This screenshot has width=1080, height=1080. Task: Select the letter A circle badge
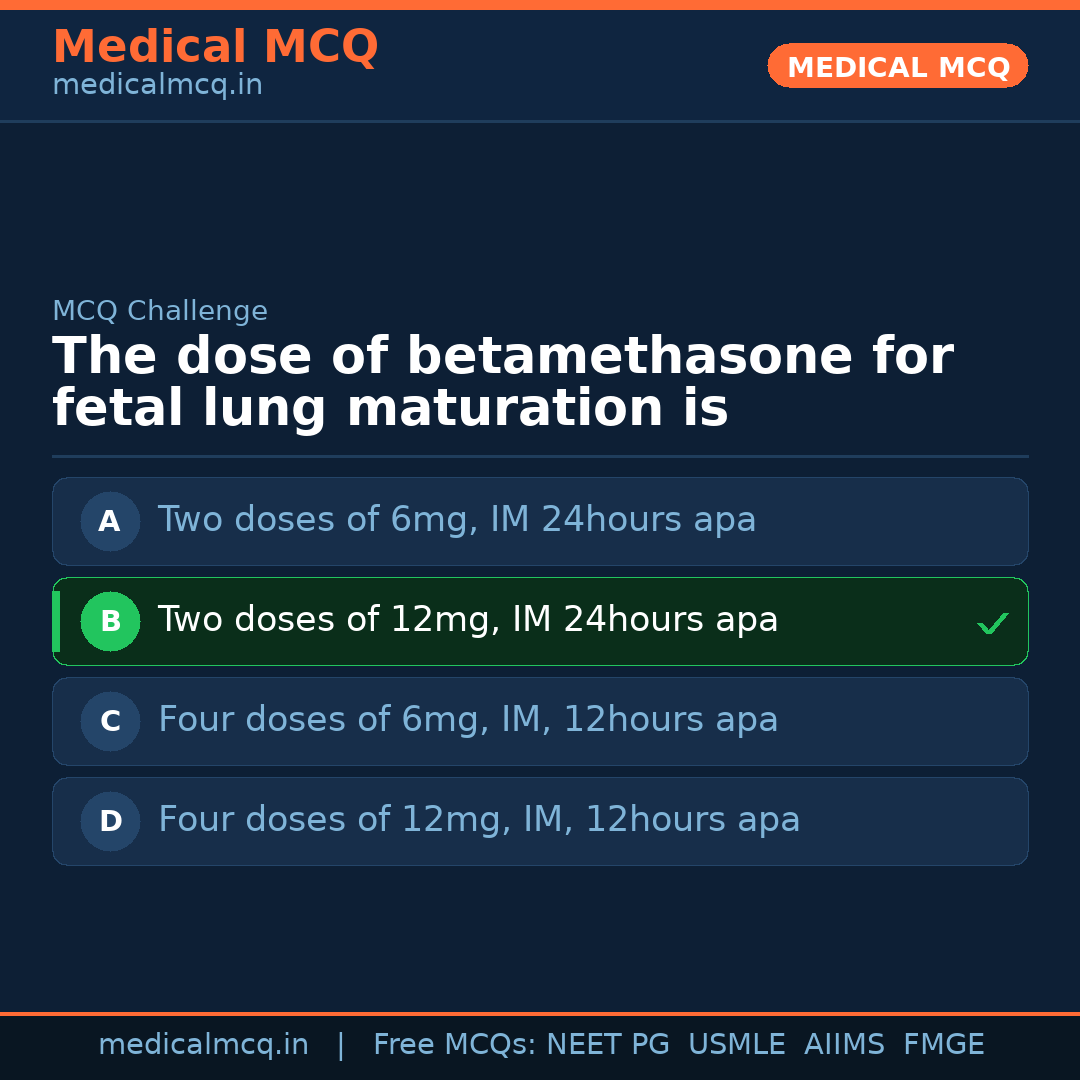click(110, 521)
